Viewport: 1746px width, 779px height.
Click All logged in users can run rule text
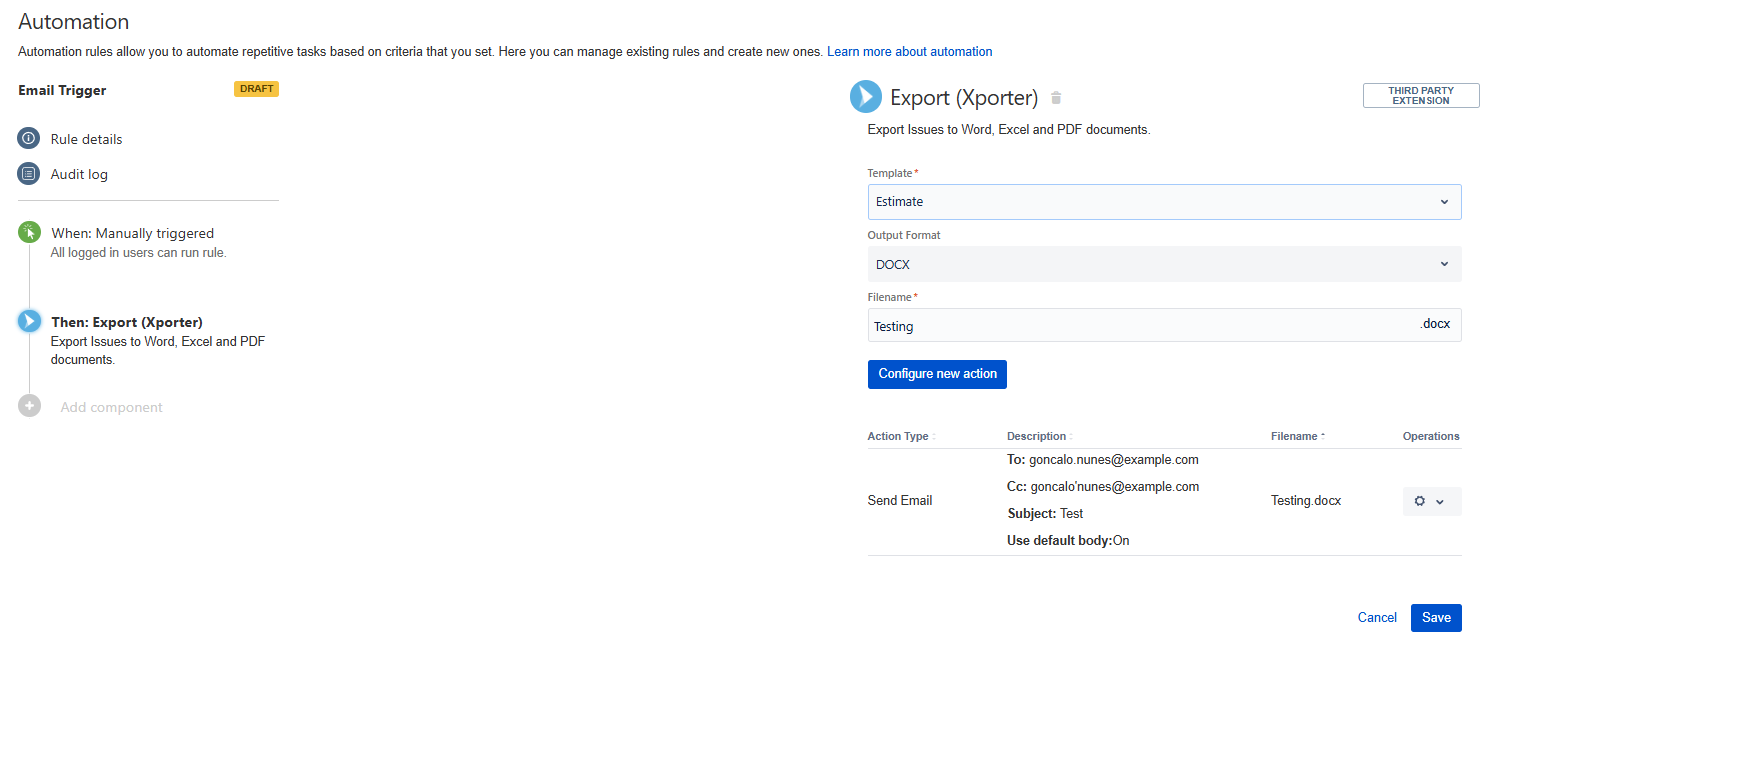click(139, 253)
